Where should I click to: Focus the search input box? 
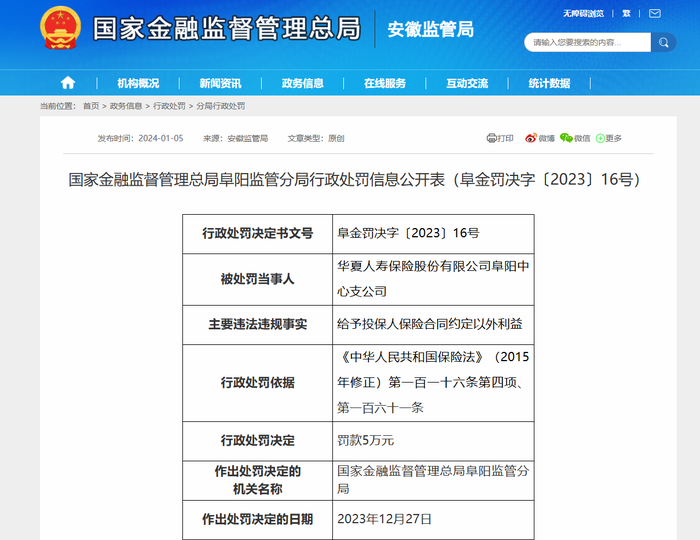(x=587, y=42)
